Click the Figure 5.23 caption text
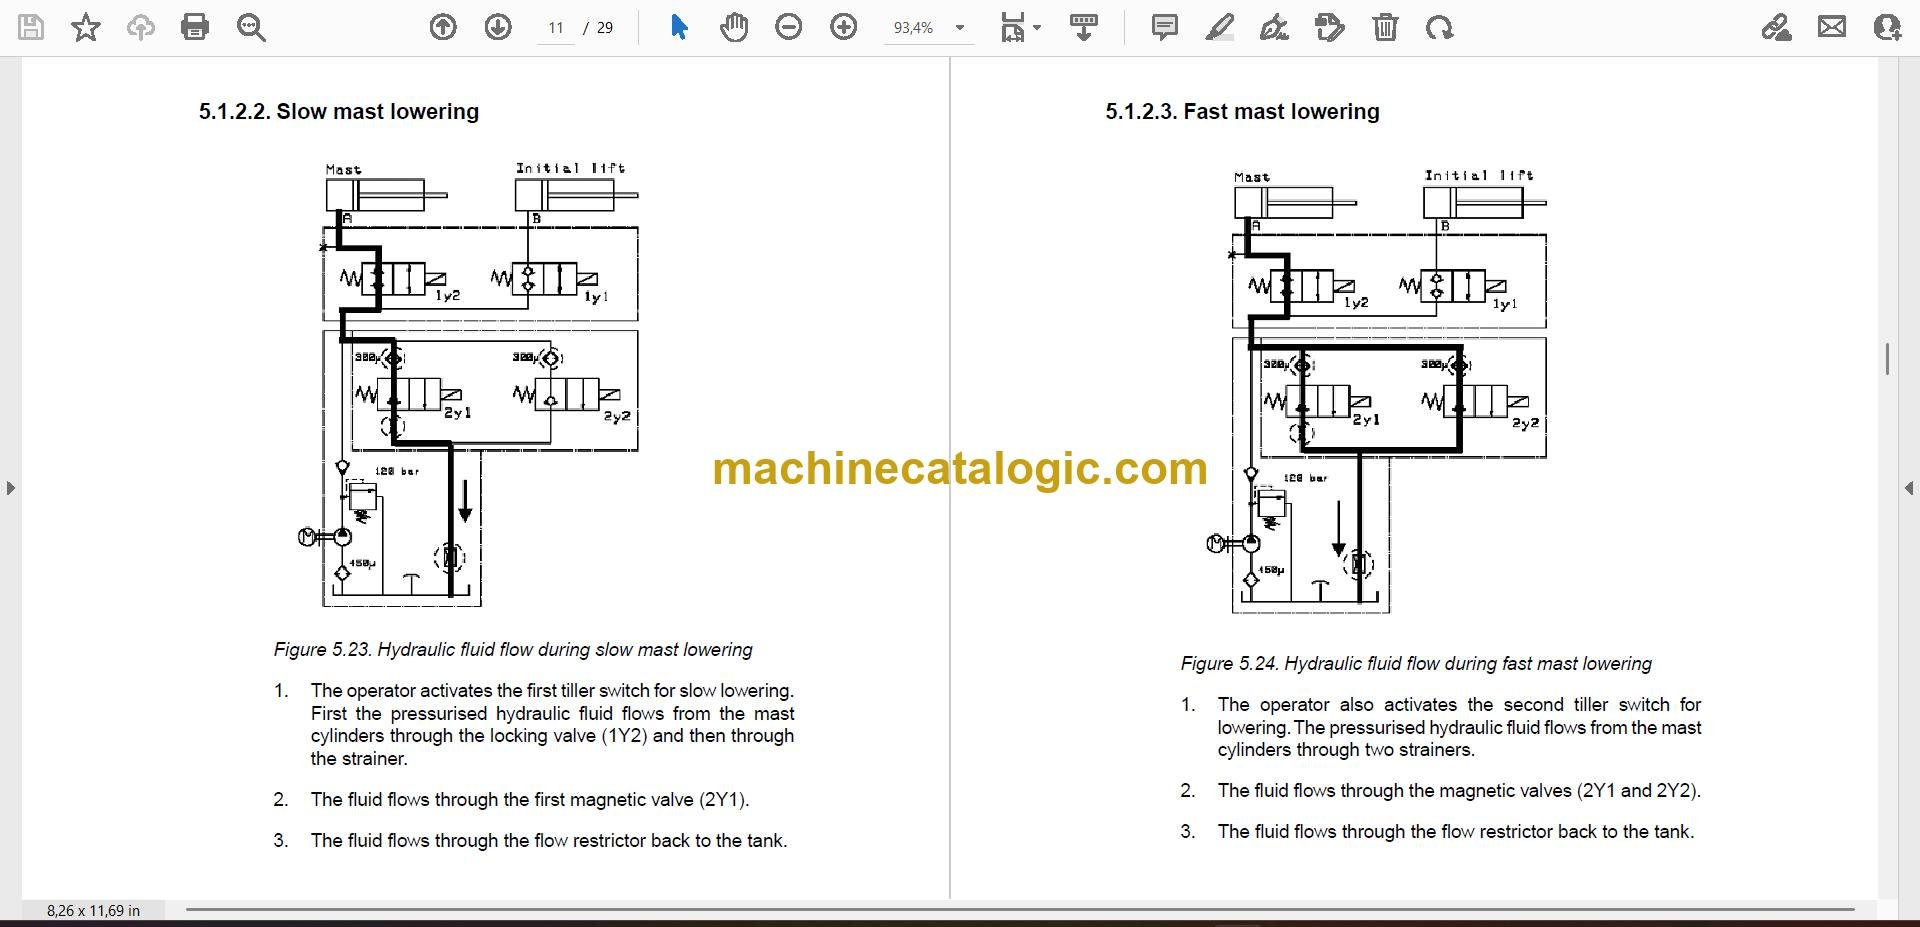 513,649
